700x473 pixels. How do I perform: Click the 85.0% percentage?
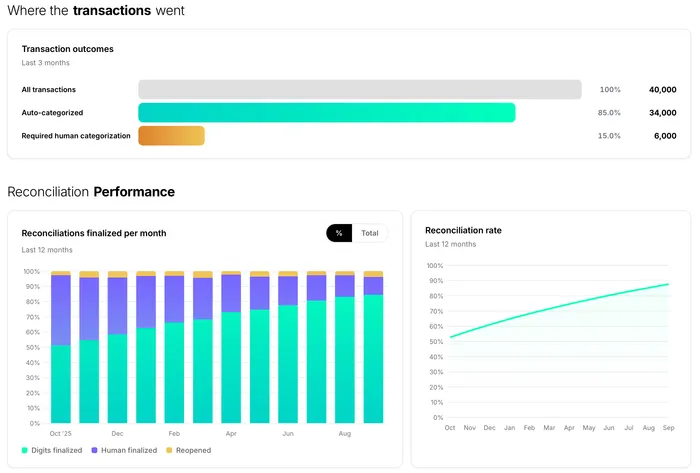pos(609,113)
